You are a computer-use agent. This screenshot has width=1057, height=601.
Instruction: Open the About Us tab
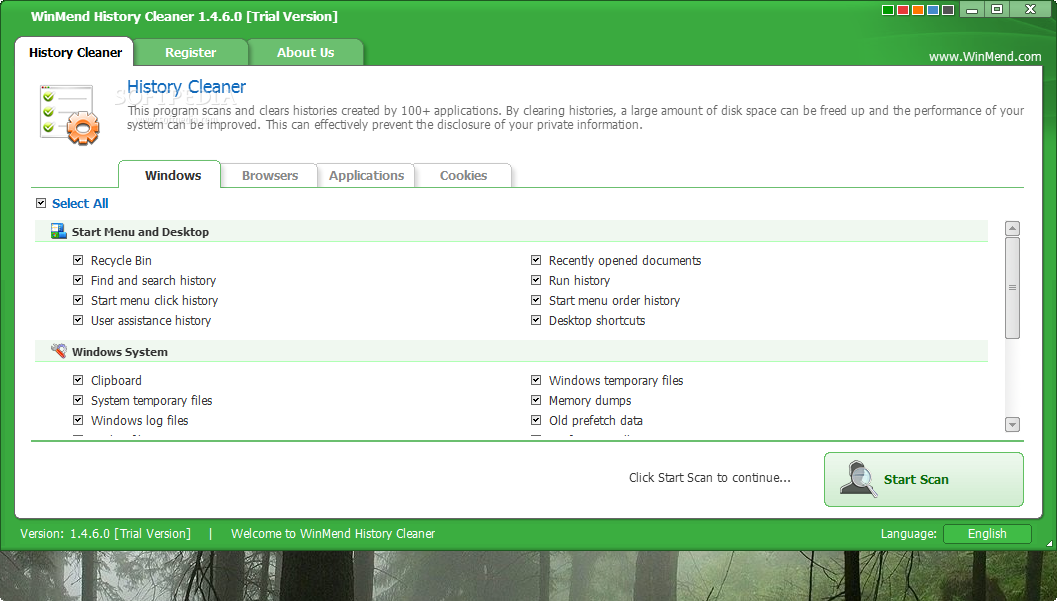click(305, 53)
